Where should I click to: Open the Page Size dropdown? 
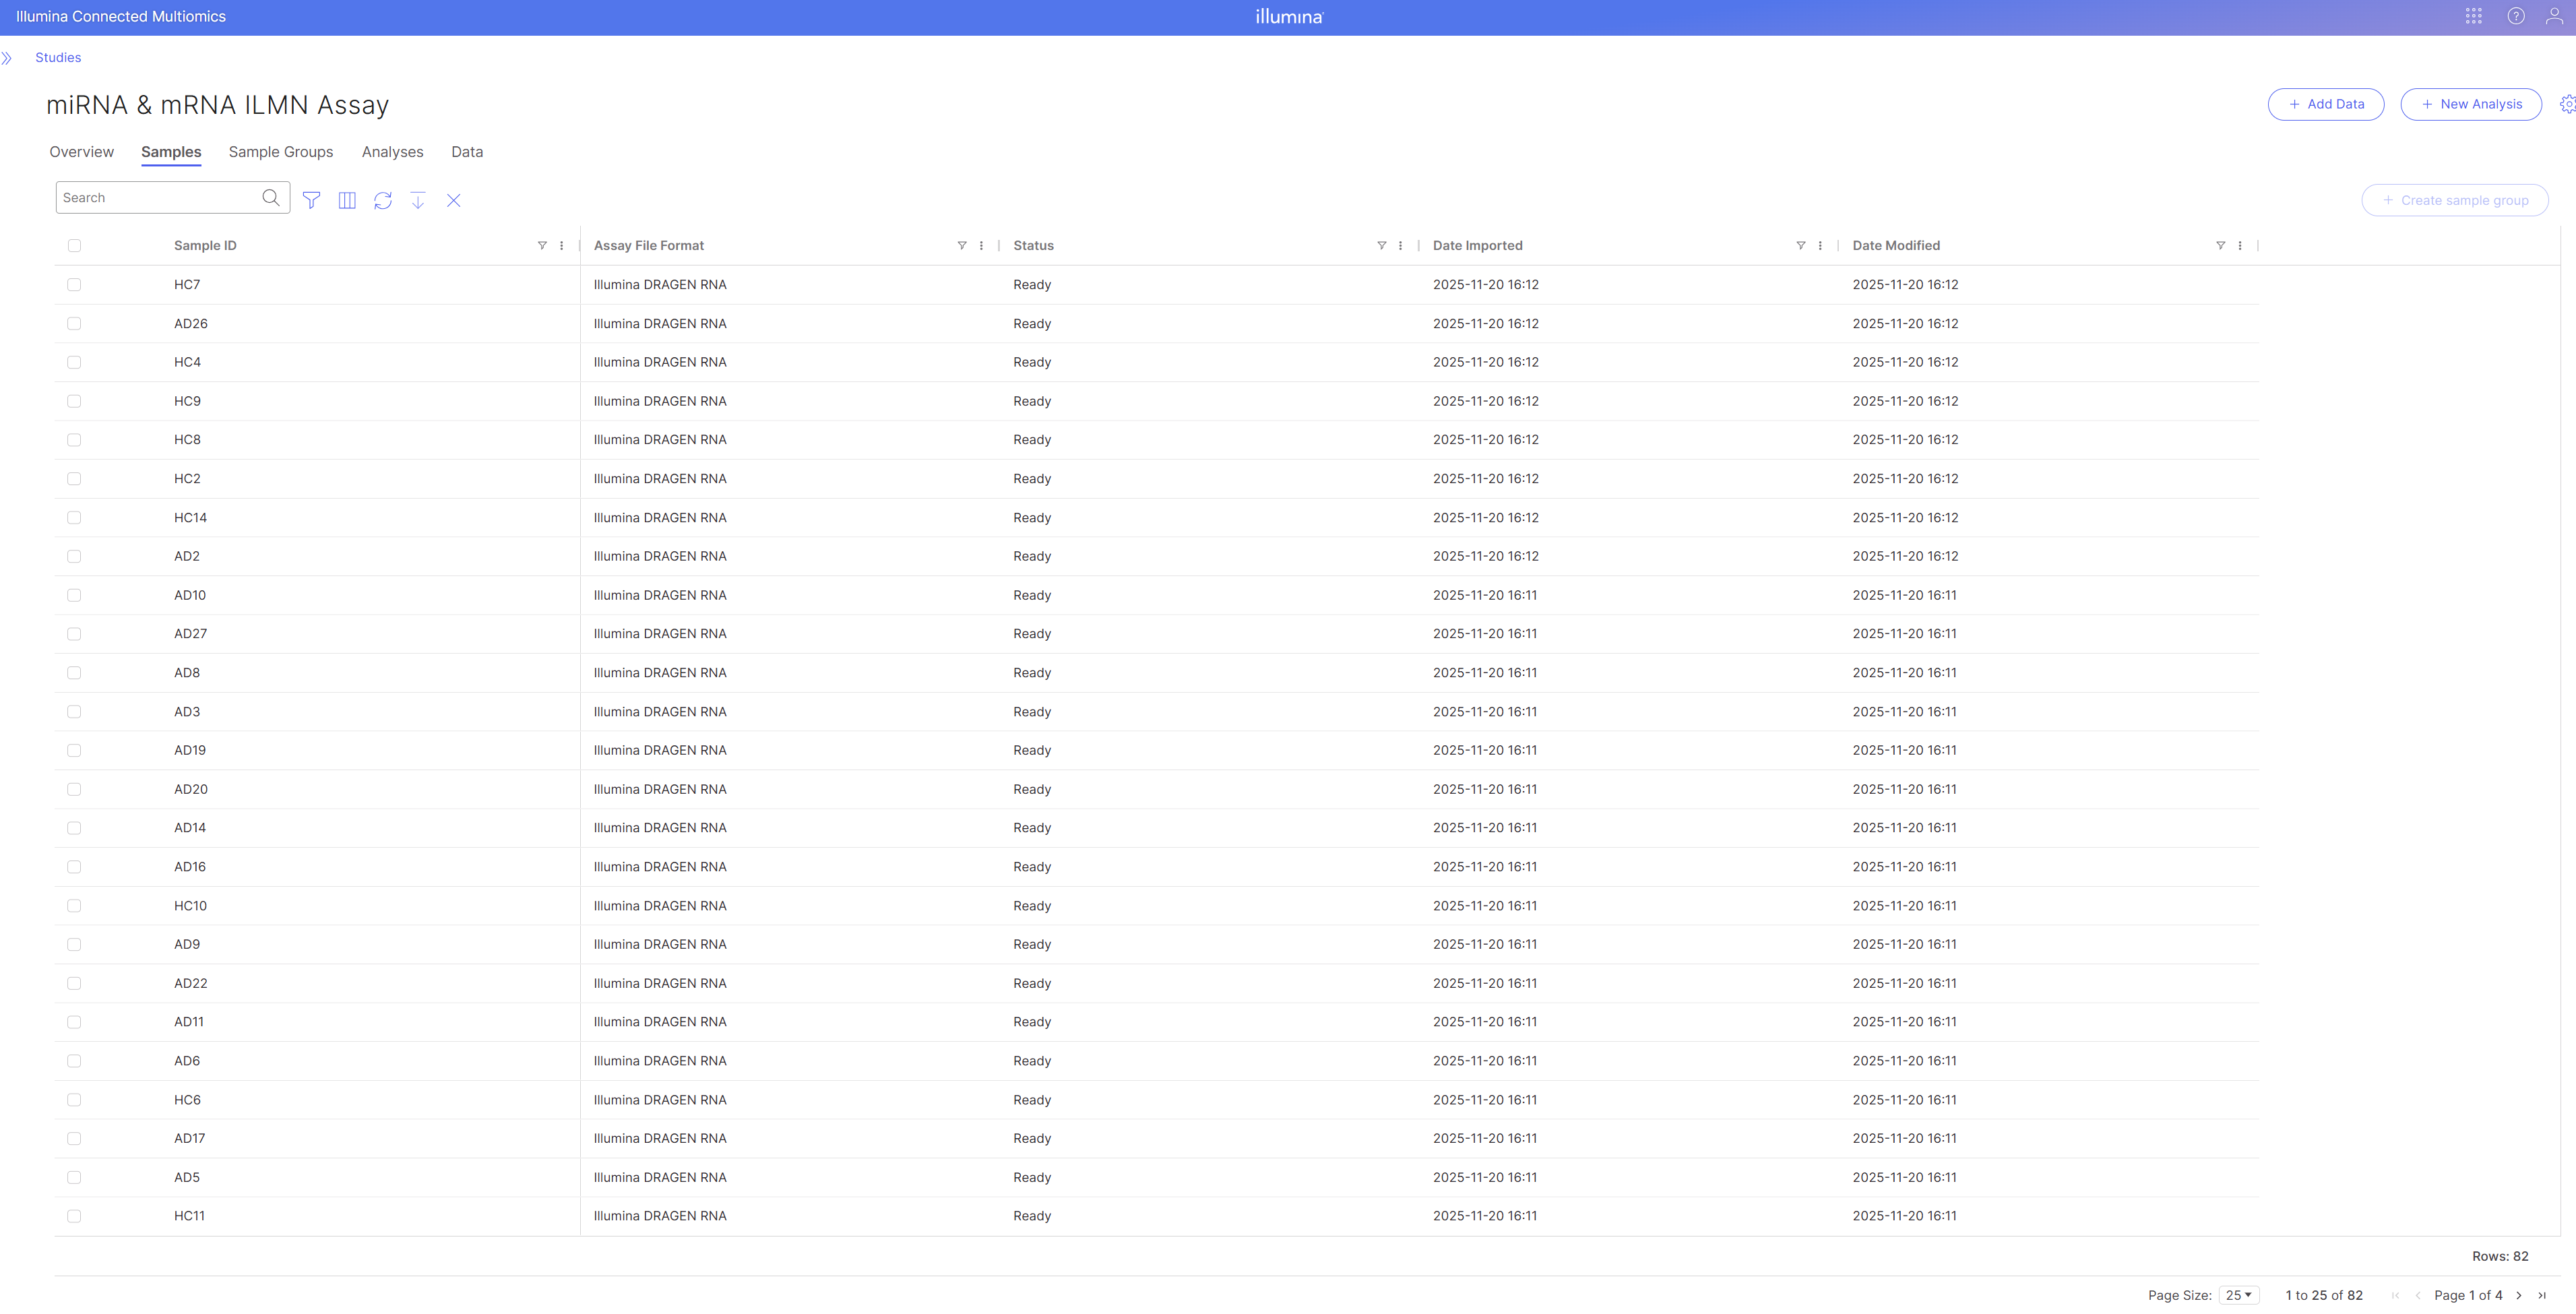pyautogui.click(x=2238, y=1295)
